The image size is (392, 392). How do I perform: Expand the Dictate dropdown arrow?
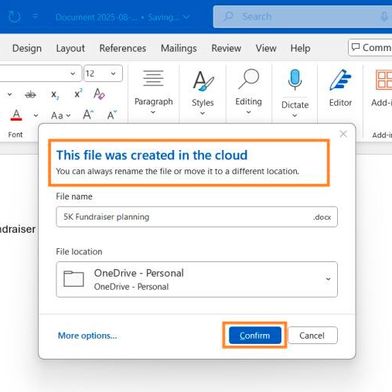(295, 115)
